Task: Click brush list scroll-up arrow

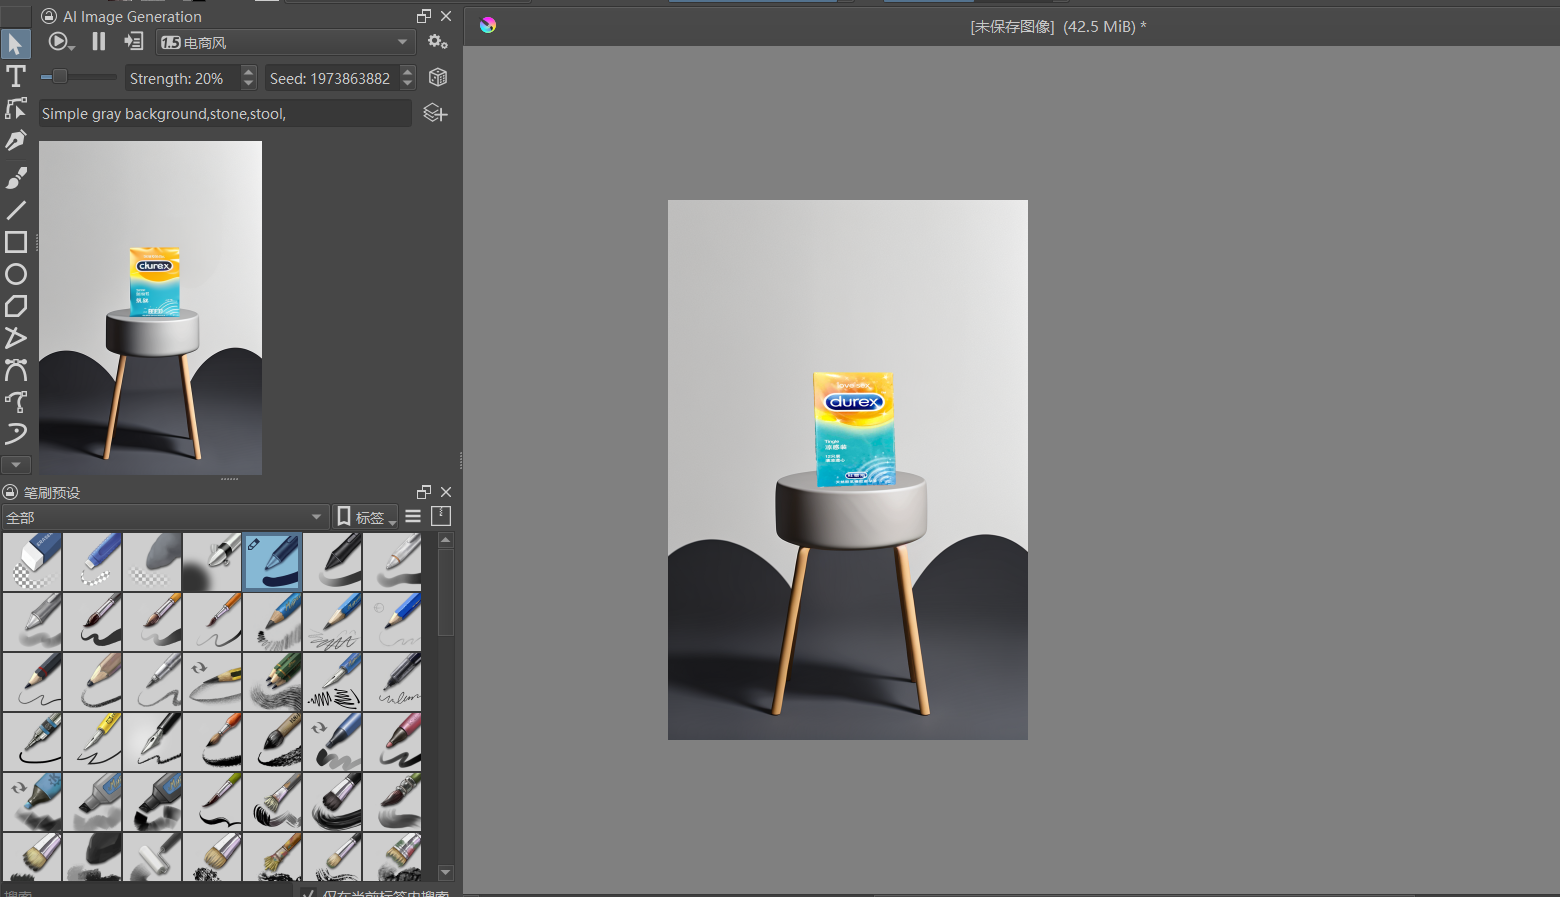Action: (446, 540)
